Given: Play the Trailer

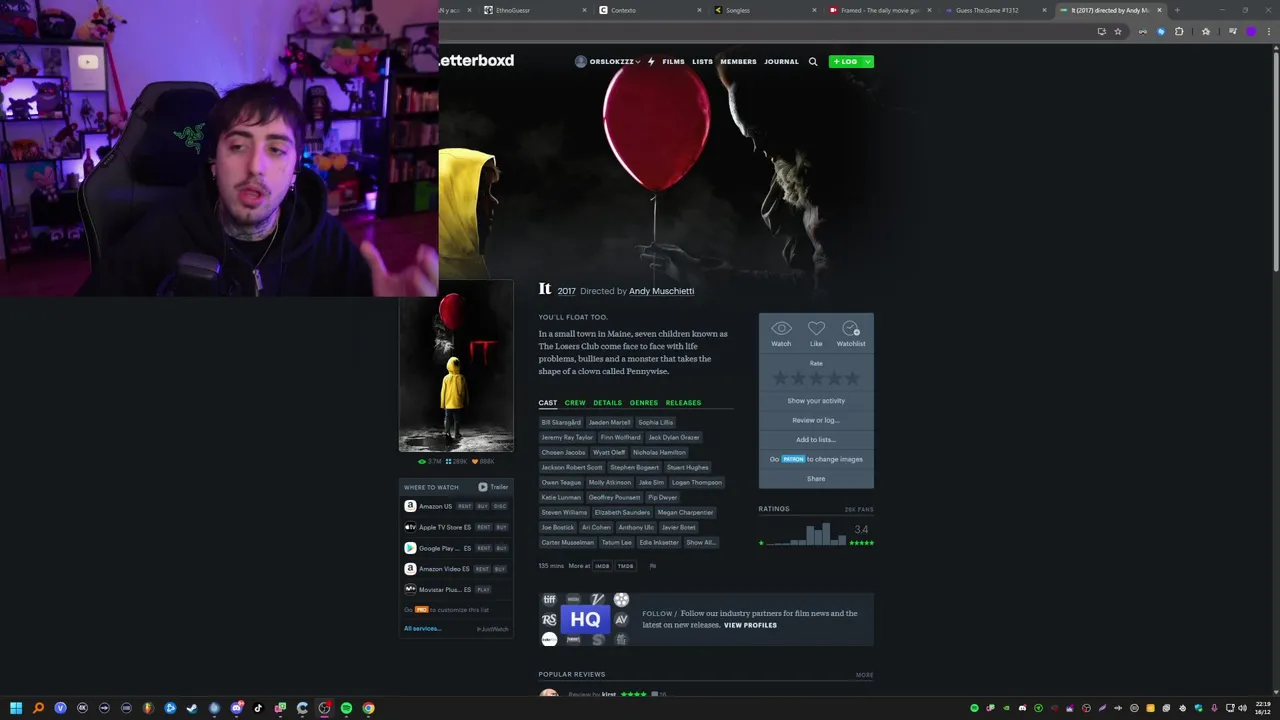Looking at the screenshot, I should pyautogui.click(x=493, y=487).
